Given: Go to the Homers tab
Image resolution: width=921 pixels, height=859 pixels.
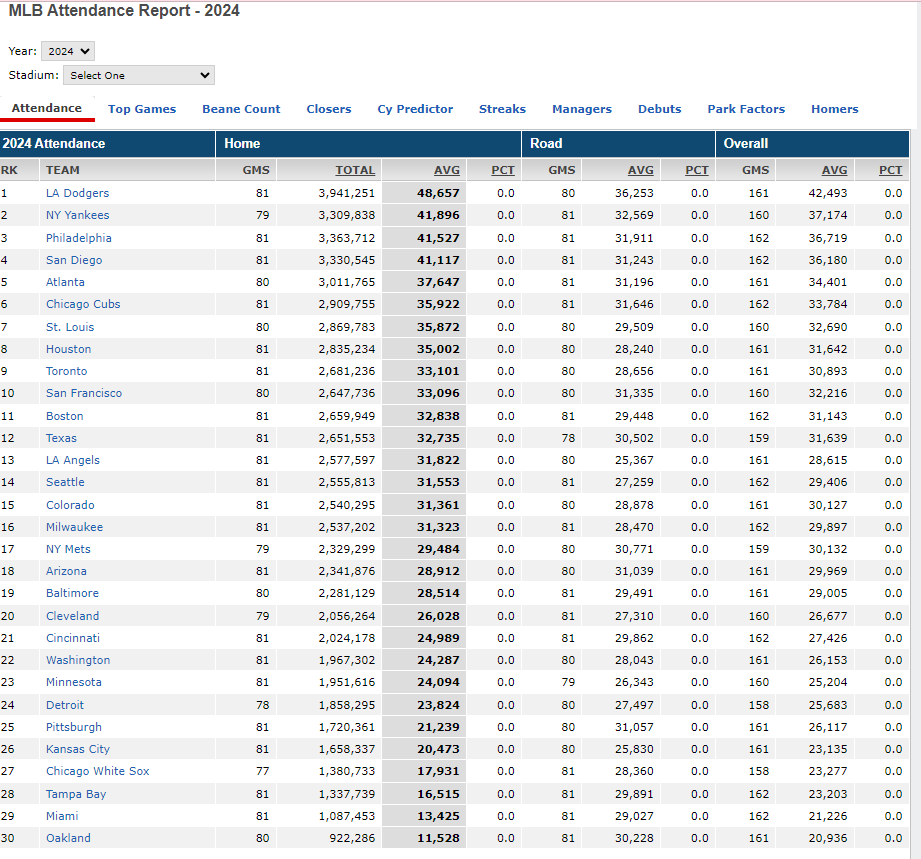Looking at the screenshot, I should 835,109.
